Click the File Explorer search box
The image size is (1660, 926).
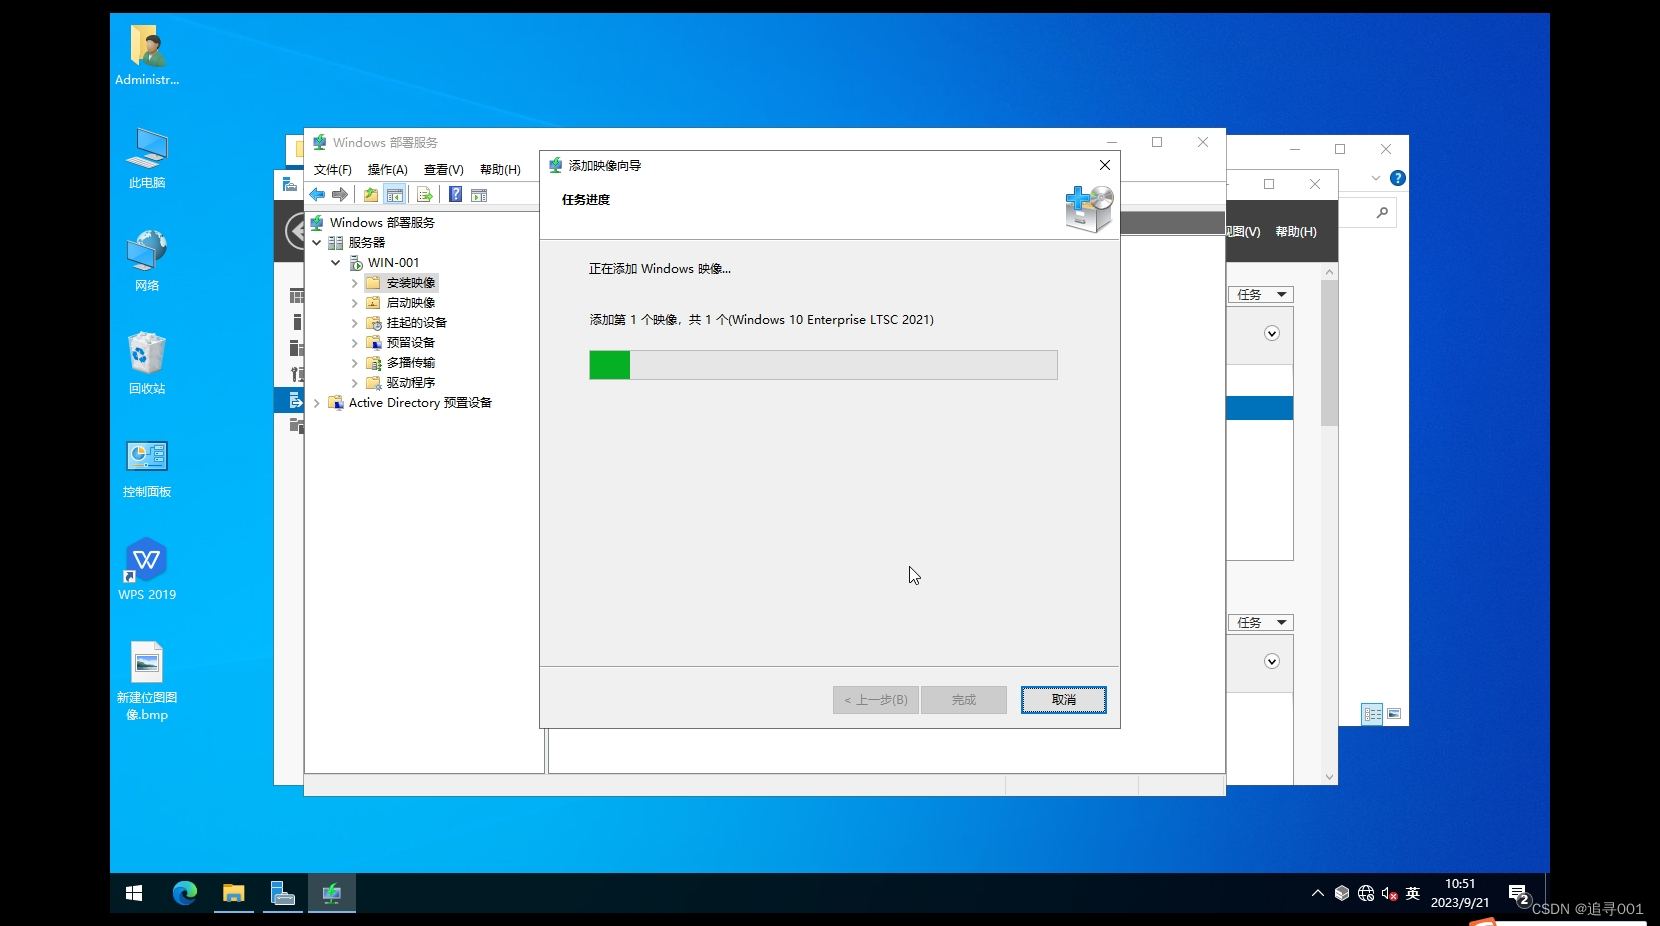1368,213
